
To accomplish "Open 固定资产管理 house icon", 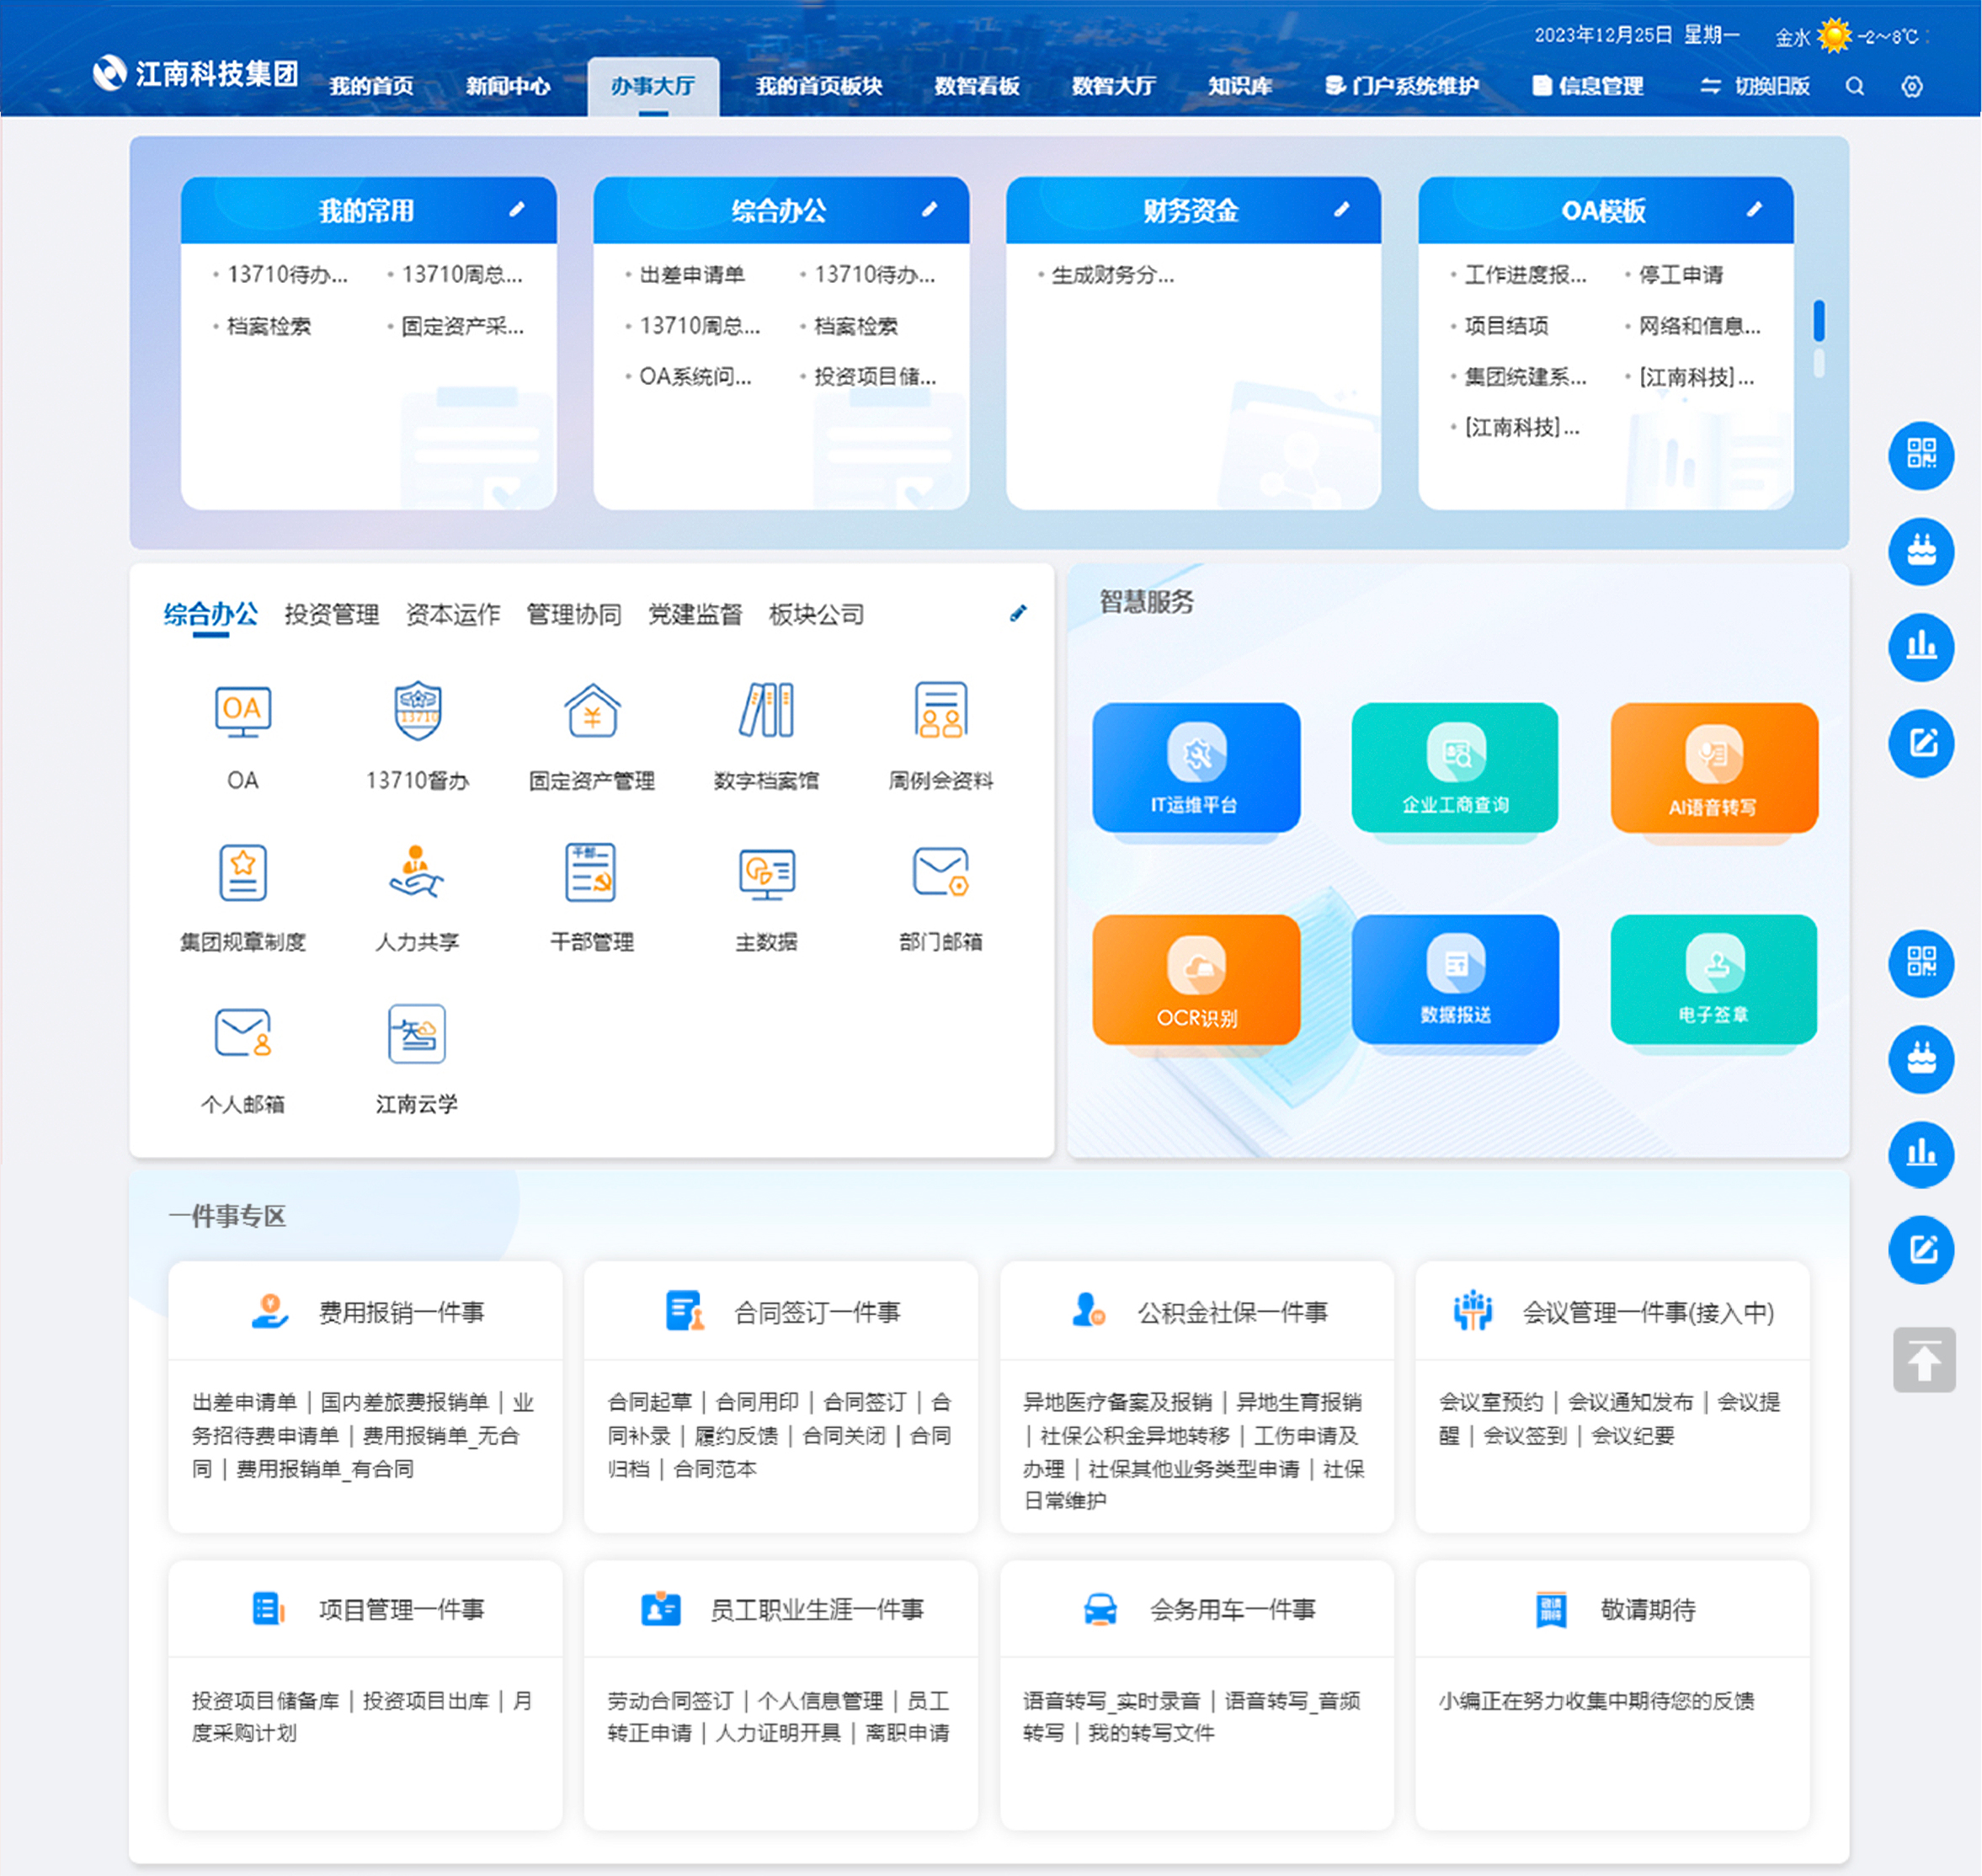I will pyautogui.click(x=592, y=712).
